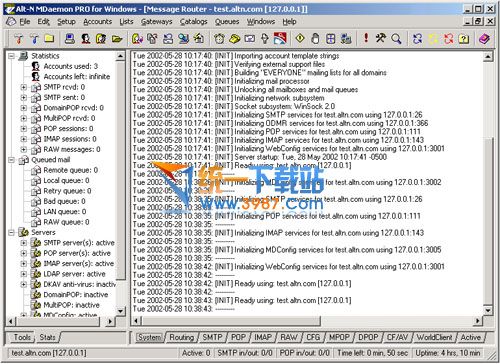Screen dimensions: 500x364
Task: Click the red and blue satellite icon
Action: coord(280,39)
